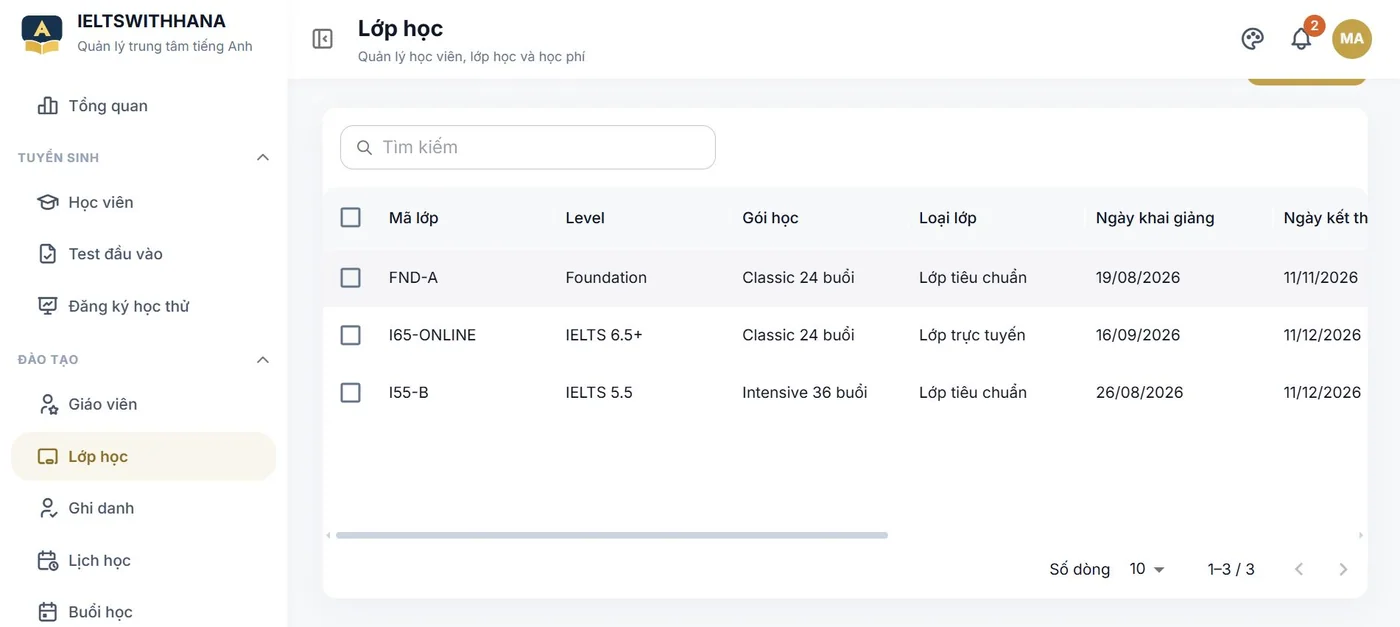This screenshot has width=1400, height=627.
Task: Open Ghi danh in the sidebar
Action: [143, 508]
